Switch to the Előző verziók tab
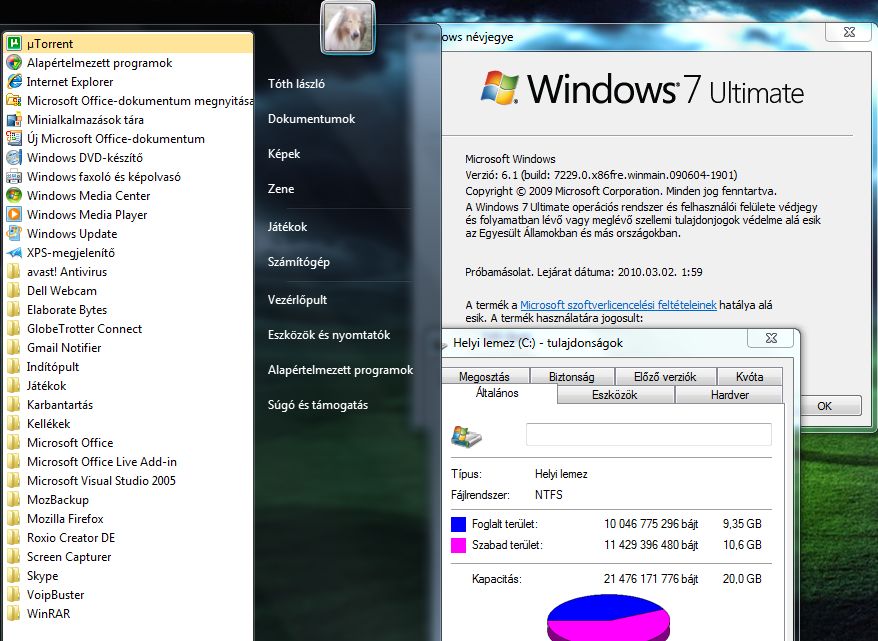 665,377
